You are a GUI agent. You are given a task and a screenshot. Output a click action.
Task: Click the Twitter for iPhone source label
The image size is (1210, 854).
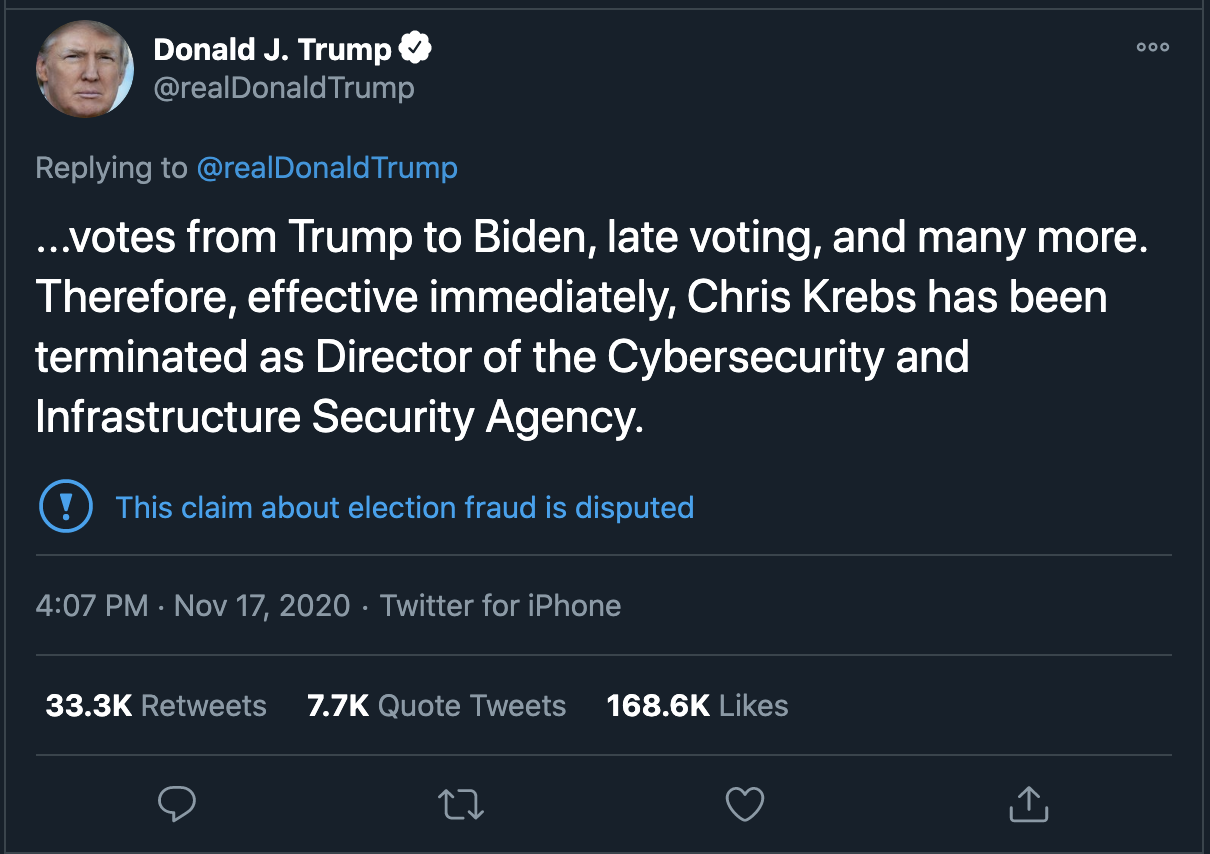(500, 605)
